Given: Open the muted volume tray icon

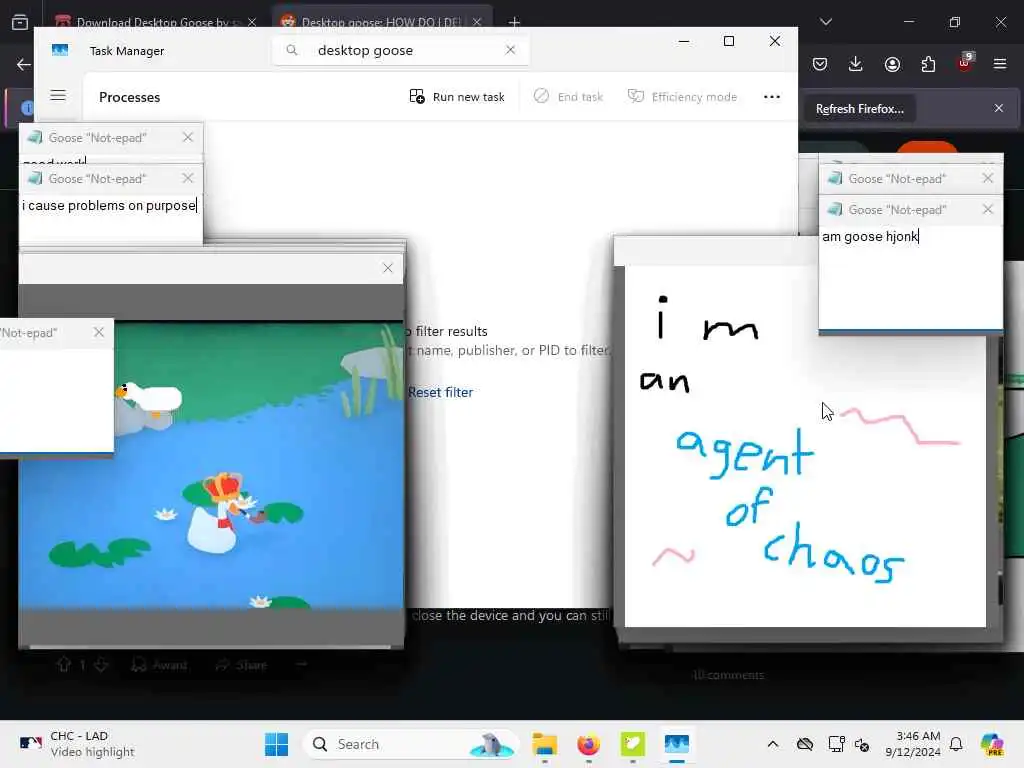Looking at the screenshot, I should click(862, 744).
